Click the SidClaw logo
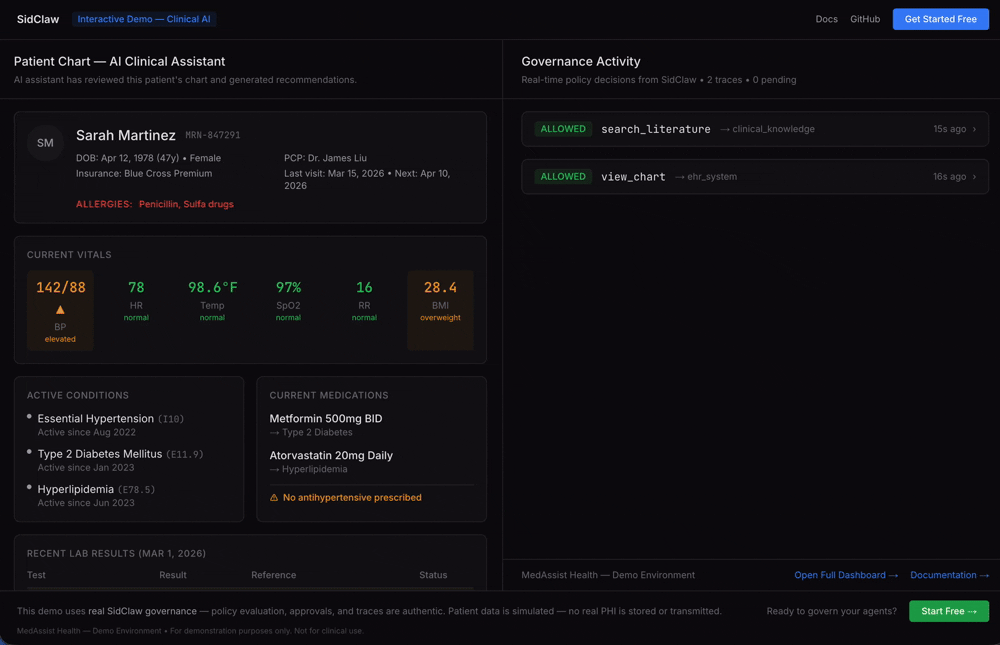 click(38, 19)
